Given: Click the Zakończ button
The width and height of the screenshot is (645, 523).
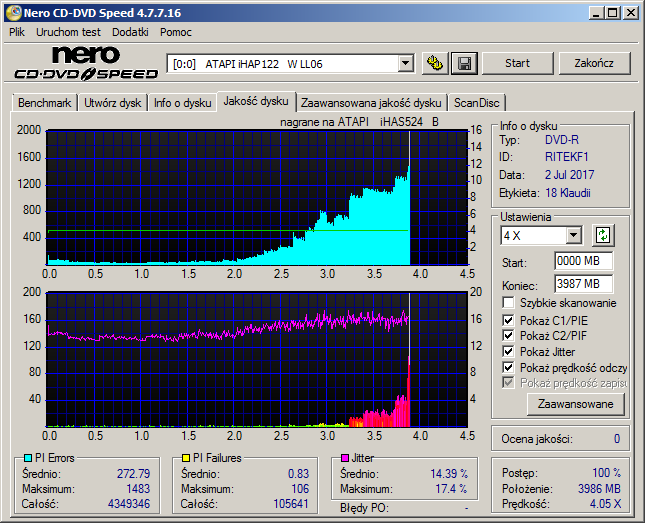Looking at the screenshot, I should [x=594, y=63].
